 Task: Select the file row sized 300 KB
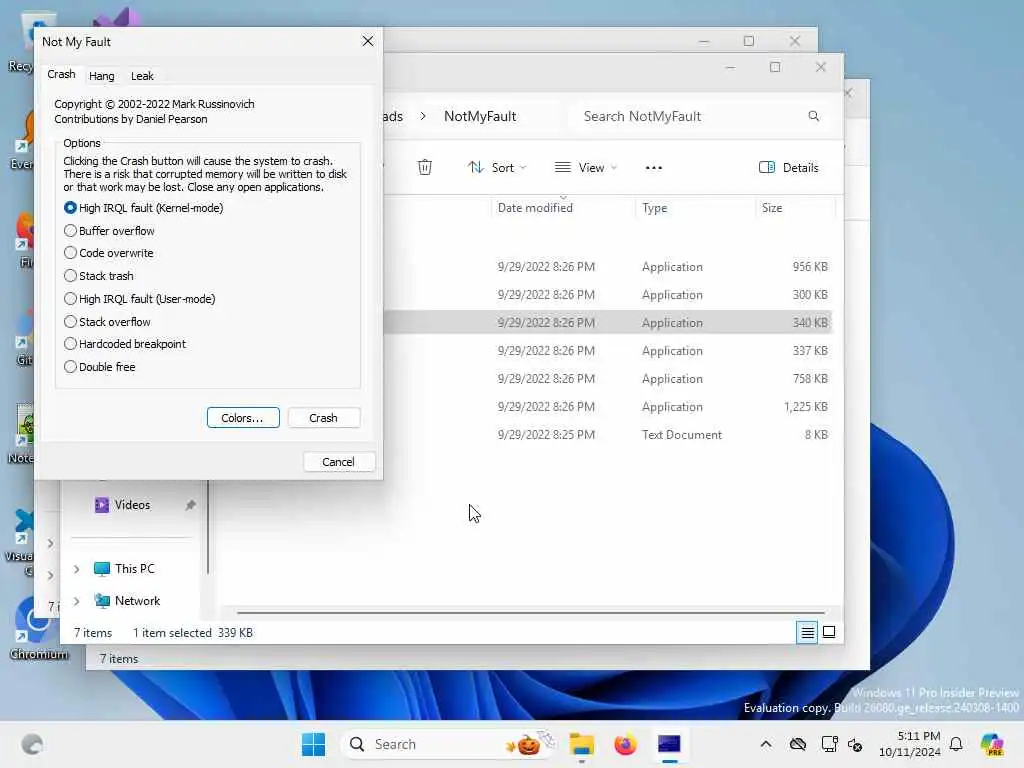(607, 295)
